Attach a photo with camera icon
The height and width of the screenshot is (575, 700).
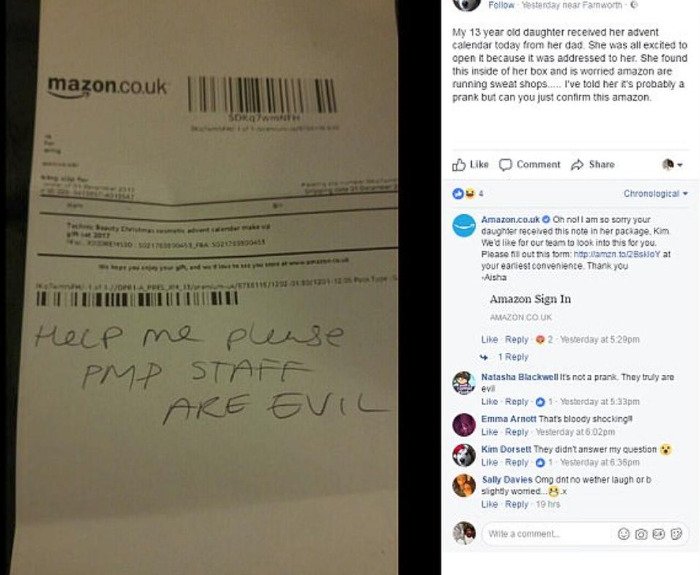641,533
